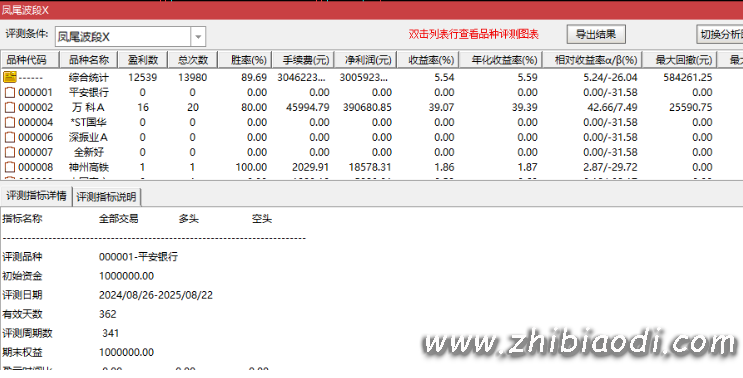Click the 综合统计 summary folder icon
Image resolution: width=743 pixels, height=378 pixels.
pos(10,77)
